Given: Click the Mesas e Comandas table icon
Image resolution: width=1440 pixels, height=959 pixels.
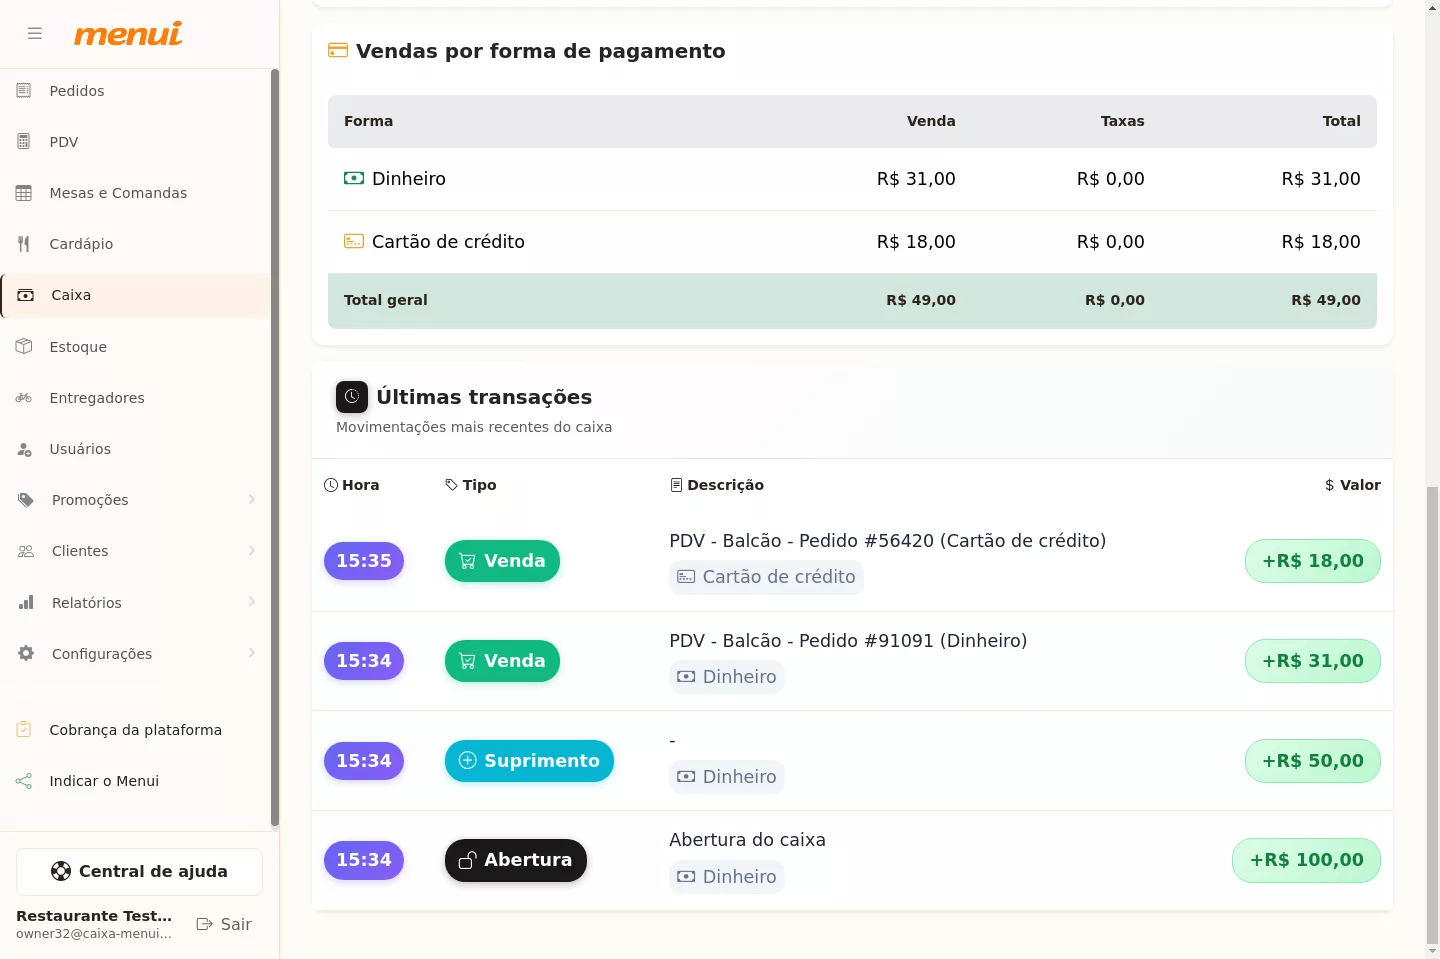Looking at the screenshot, I should 24,193.
